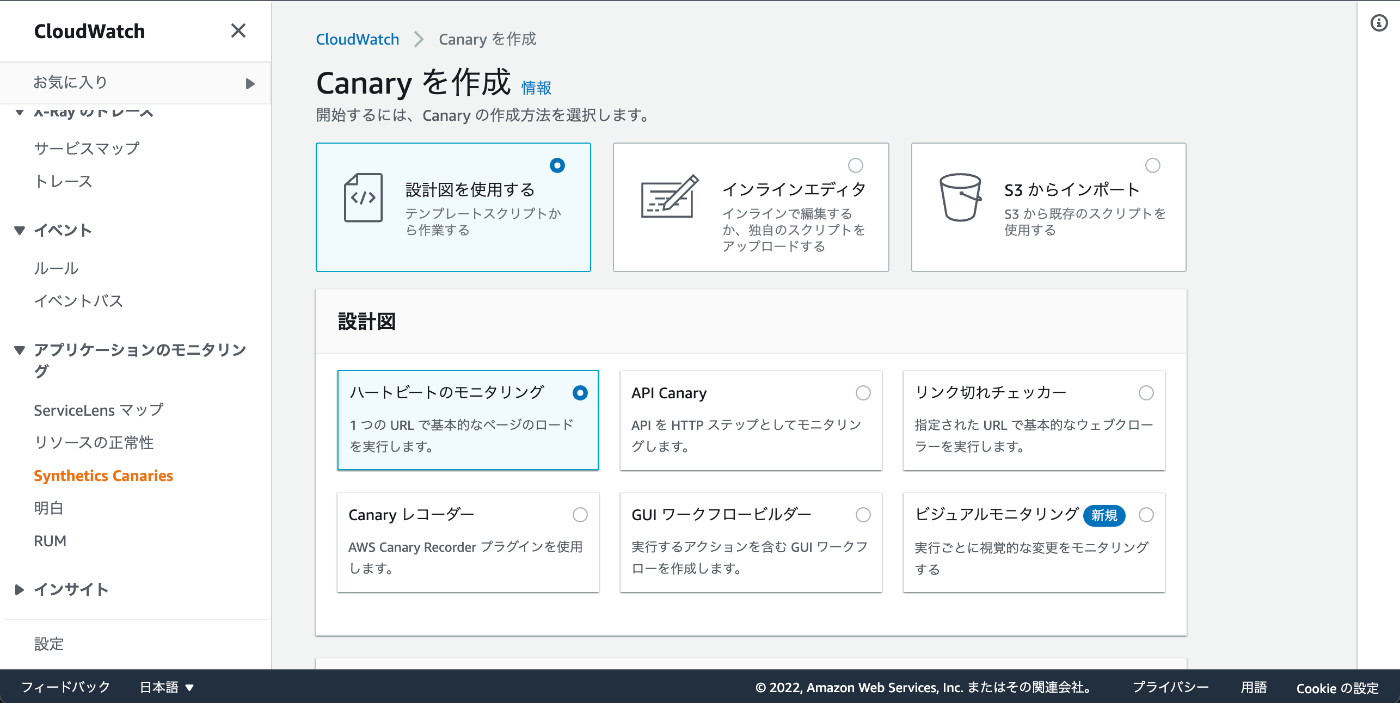This screenshot has height=703, width=1400.
Task: Open サービスマップ in the sidebar
Action: click(87, 148)
